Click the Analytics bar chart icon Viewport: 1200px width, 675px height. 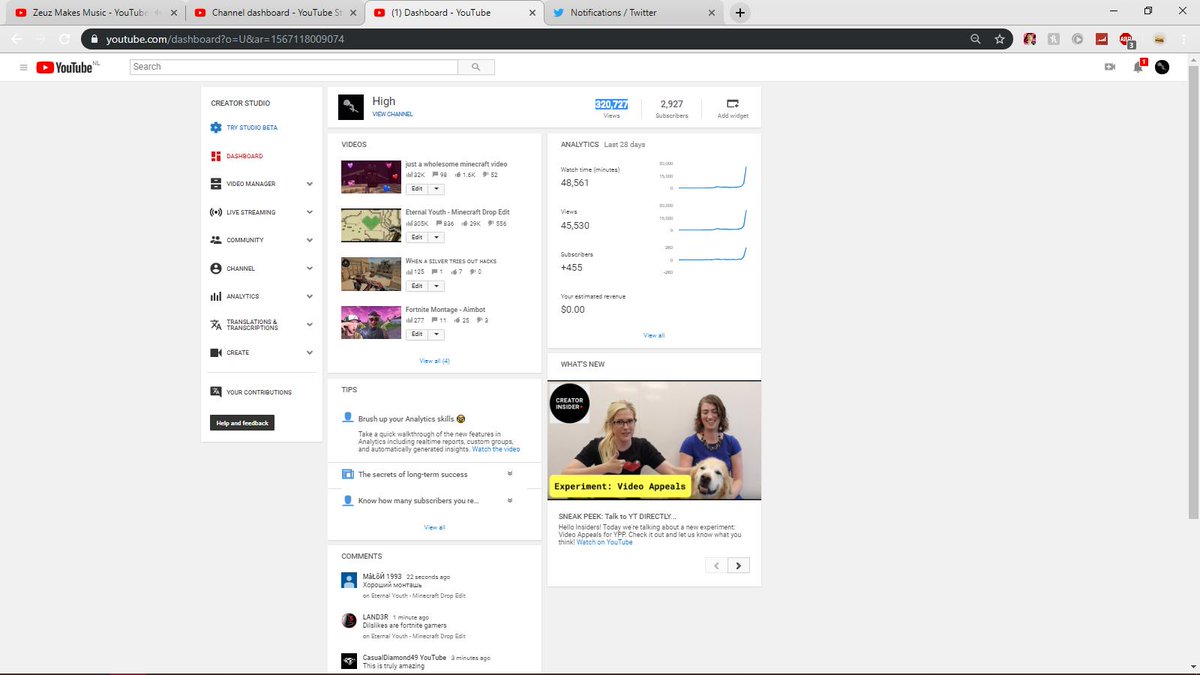pos(216,296)
